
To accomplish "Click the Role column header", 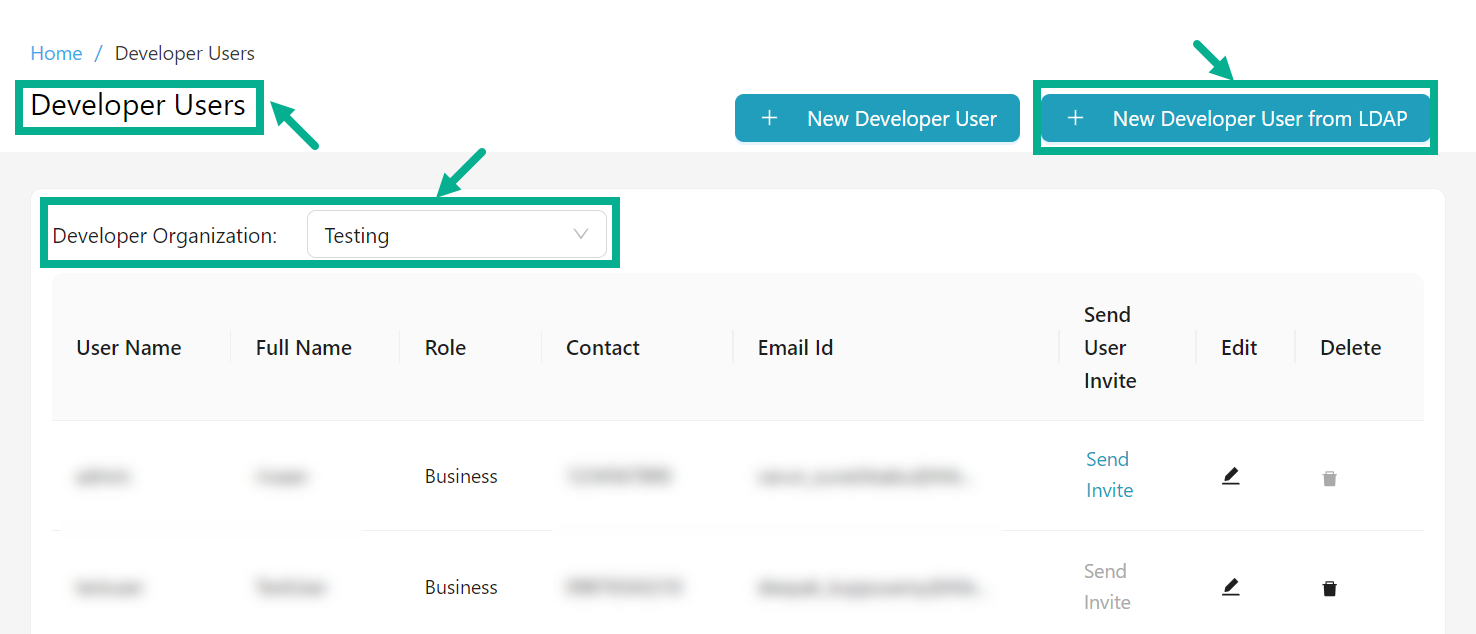I will [444, 347].
